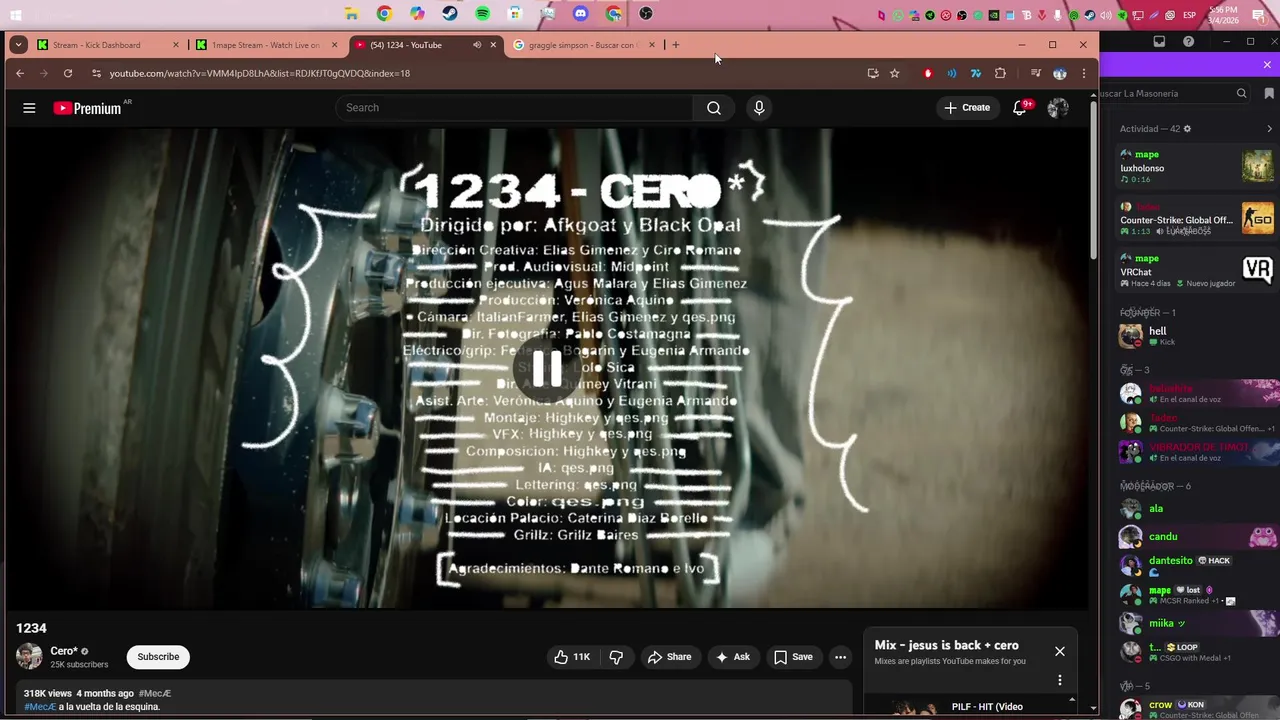Open Ask AI about this video
The image size is (1280, 720).
[733, 657]
